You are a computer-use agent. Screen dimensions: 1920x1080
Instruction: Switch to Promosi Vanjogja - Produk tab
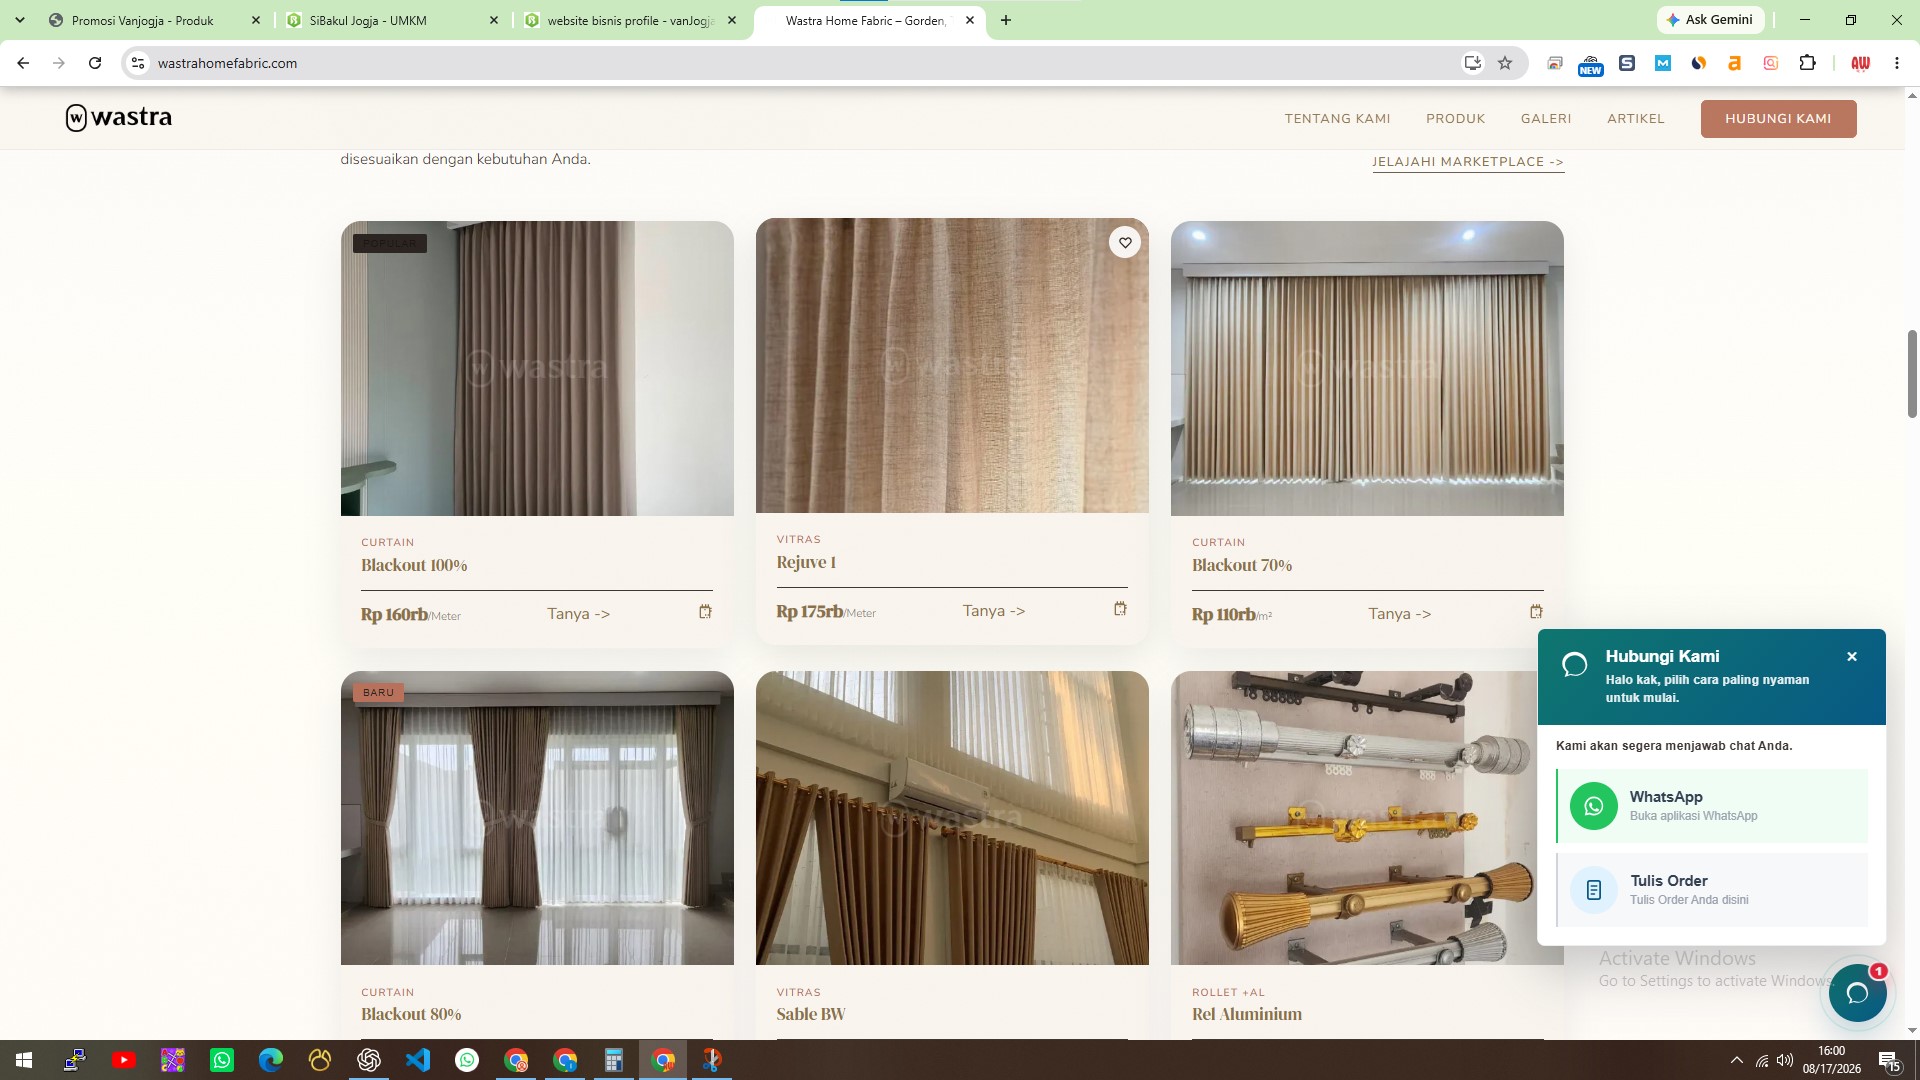tap(155, 20)
